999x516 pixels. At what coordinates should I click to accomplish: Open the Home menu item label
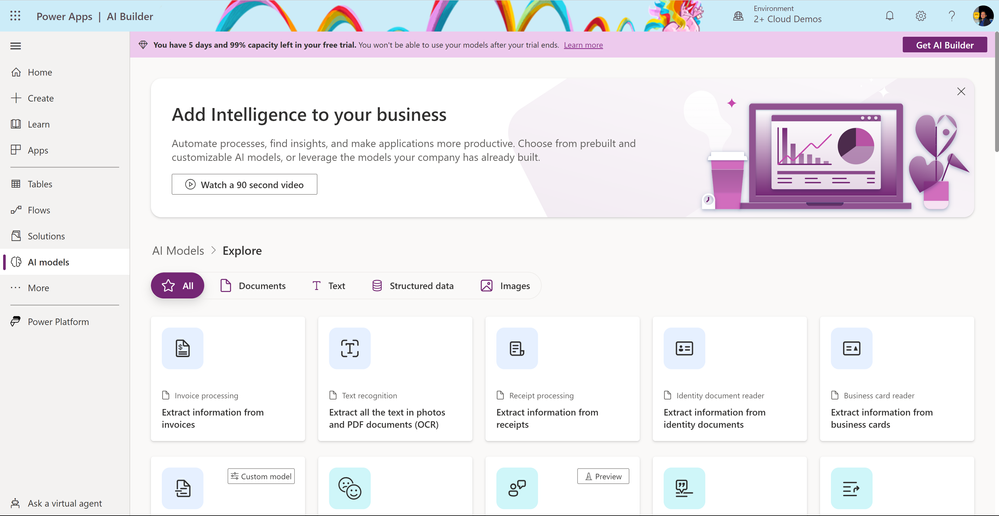pyautogui.click(x=40, y=73)
